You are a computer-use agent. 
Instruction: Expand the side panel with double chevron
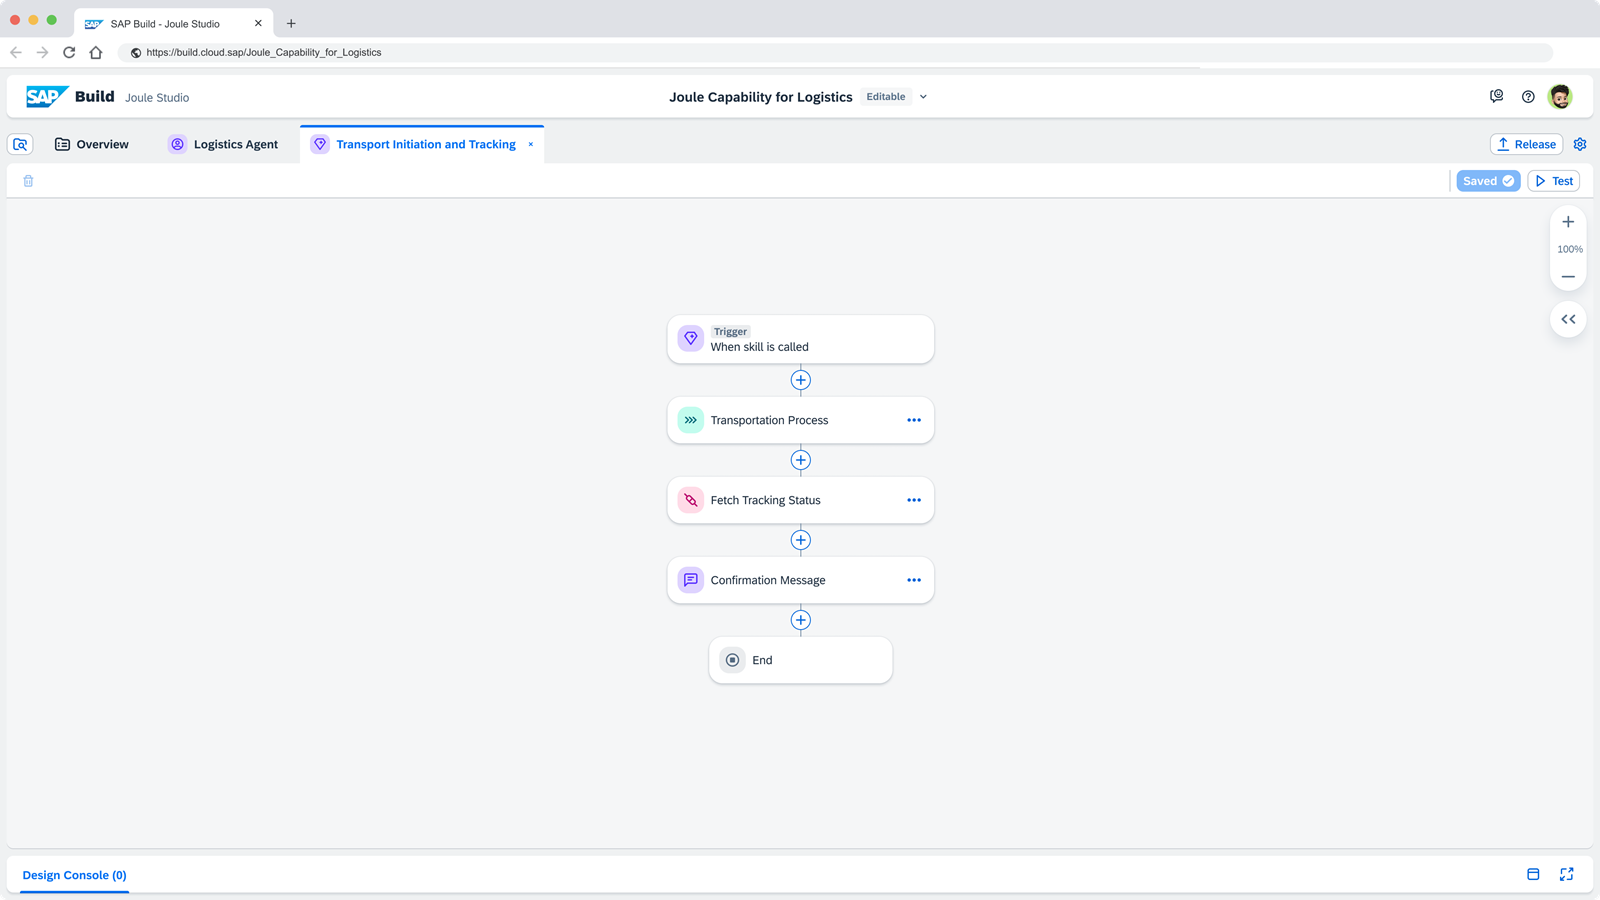point(1568,319)
